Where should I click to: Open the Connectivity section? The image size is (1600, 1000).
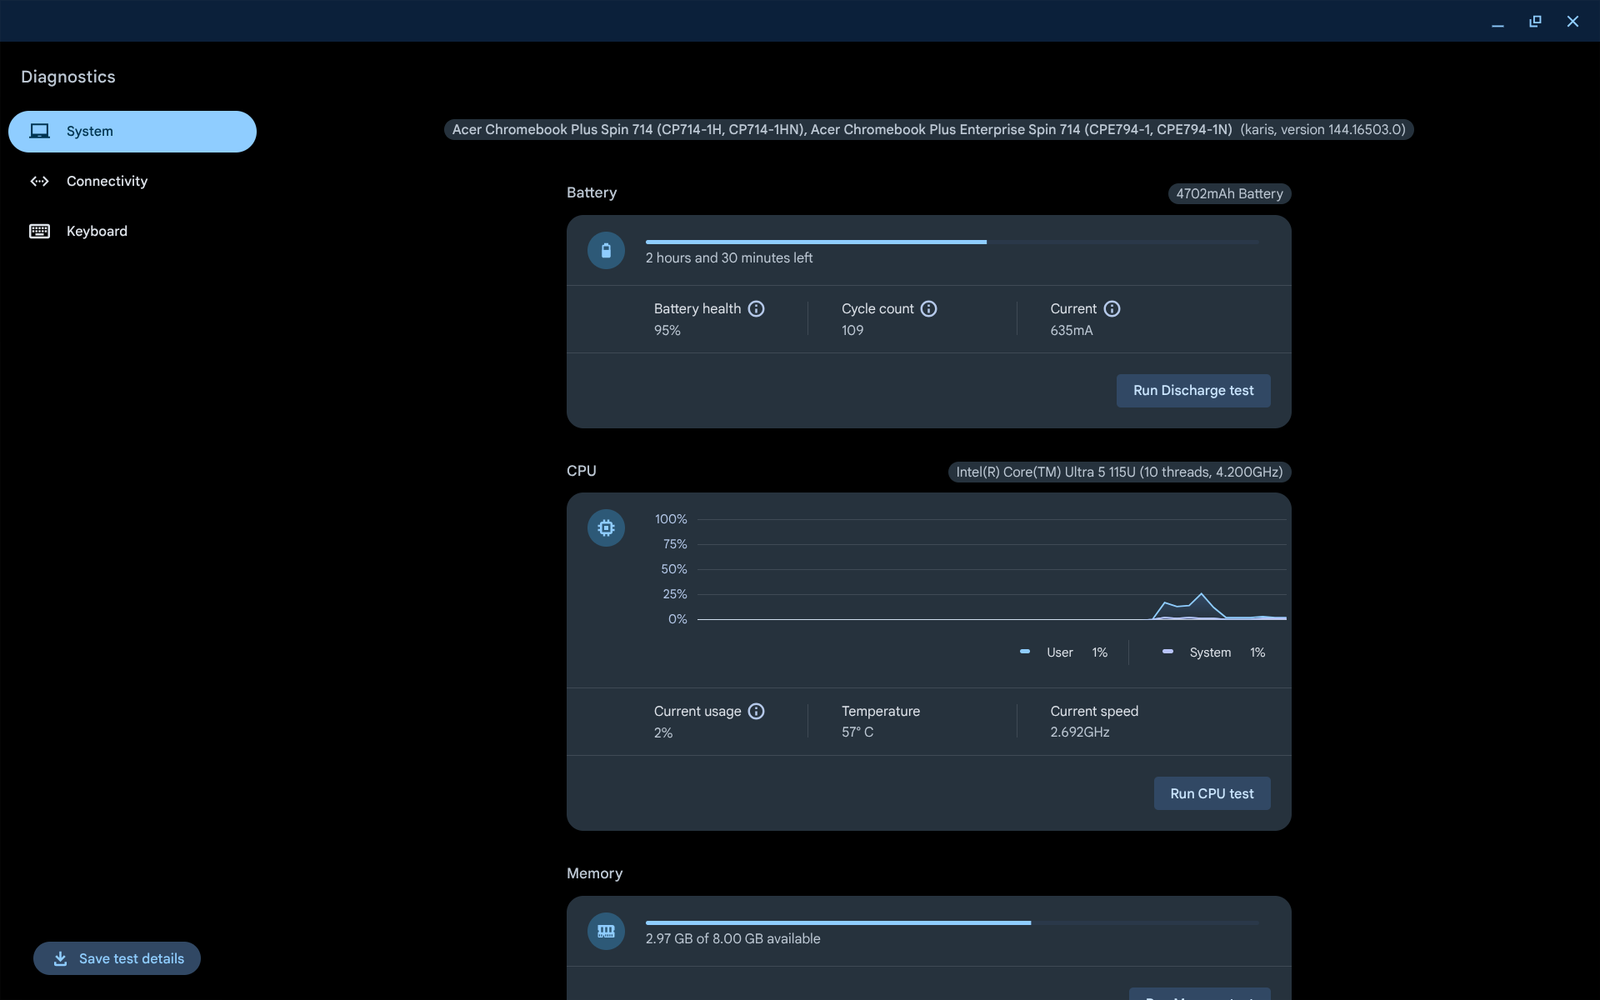coord(106,181)
